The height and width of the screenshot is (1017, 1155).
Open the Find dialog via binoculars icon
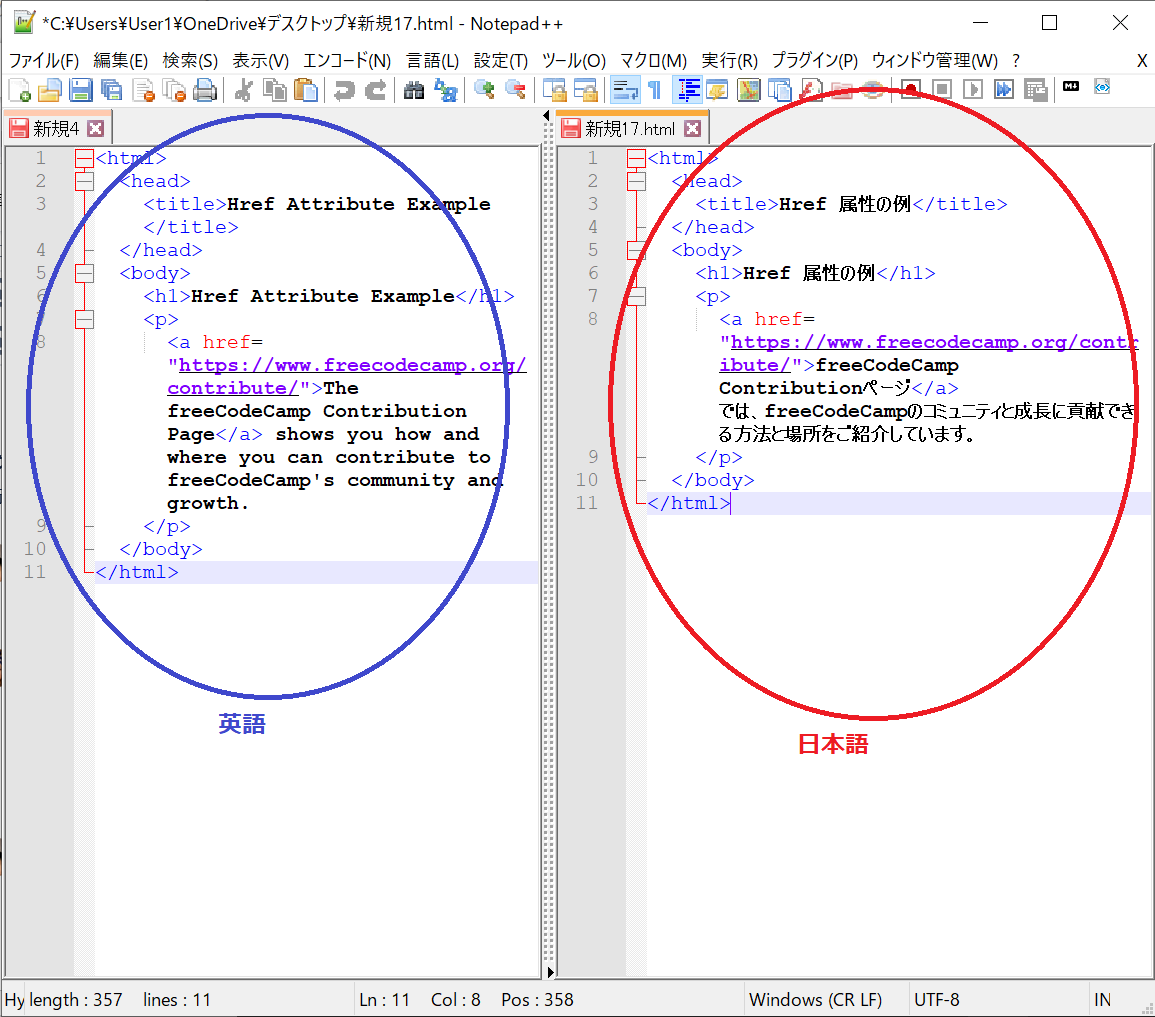(414, 90)
